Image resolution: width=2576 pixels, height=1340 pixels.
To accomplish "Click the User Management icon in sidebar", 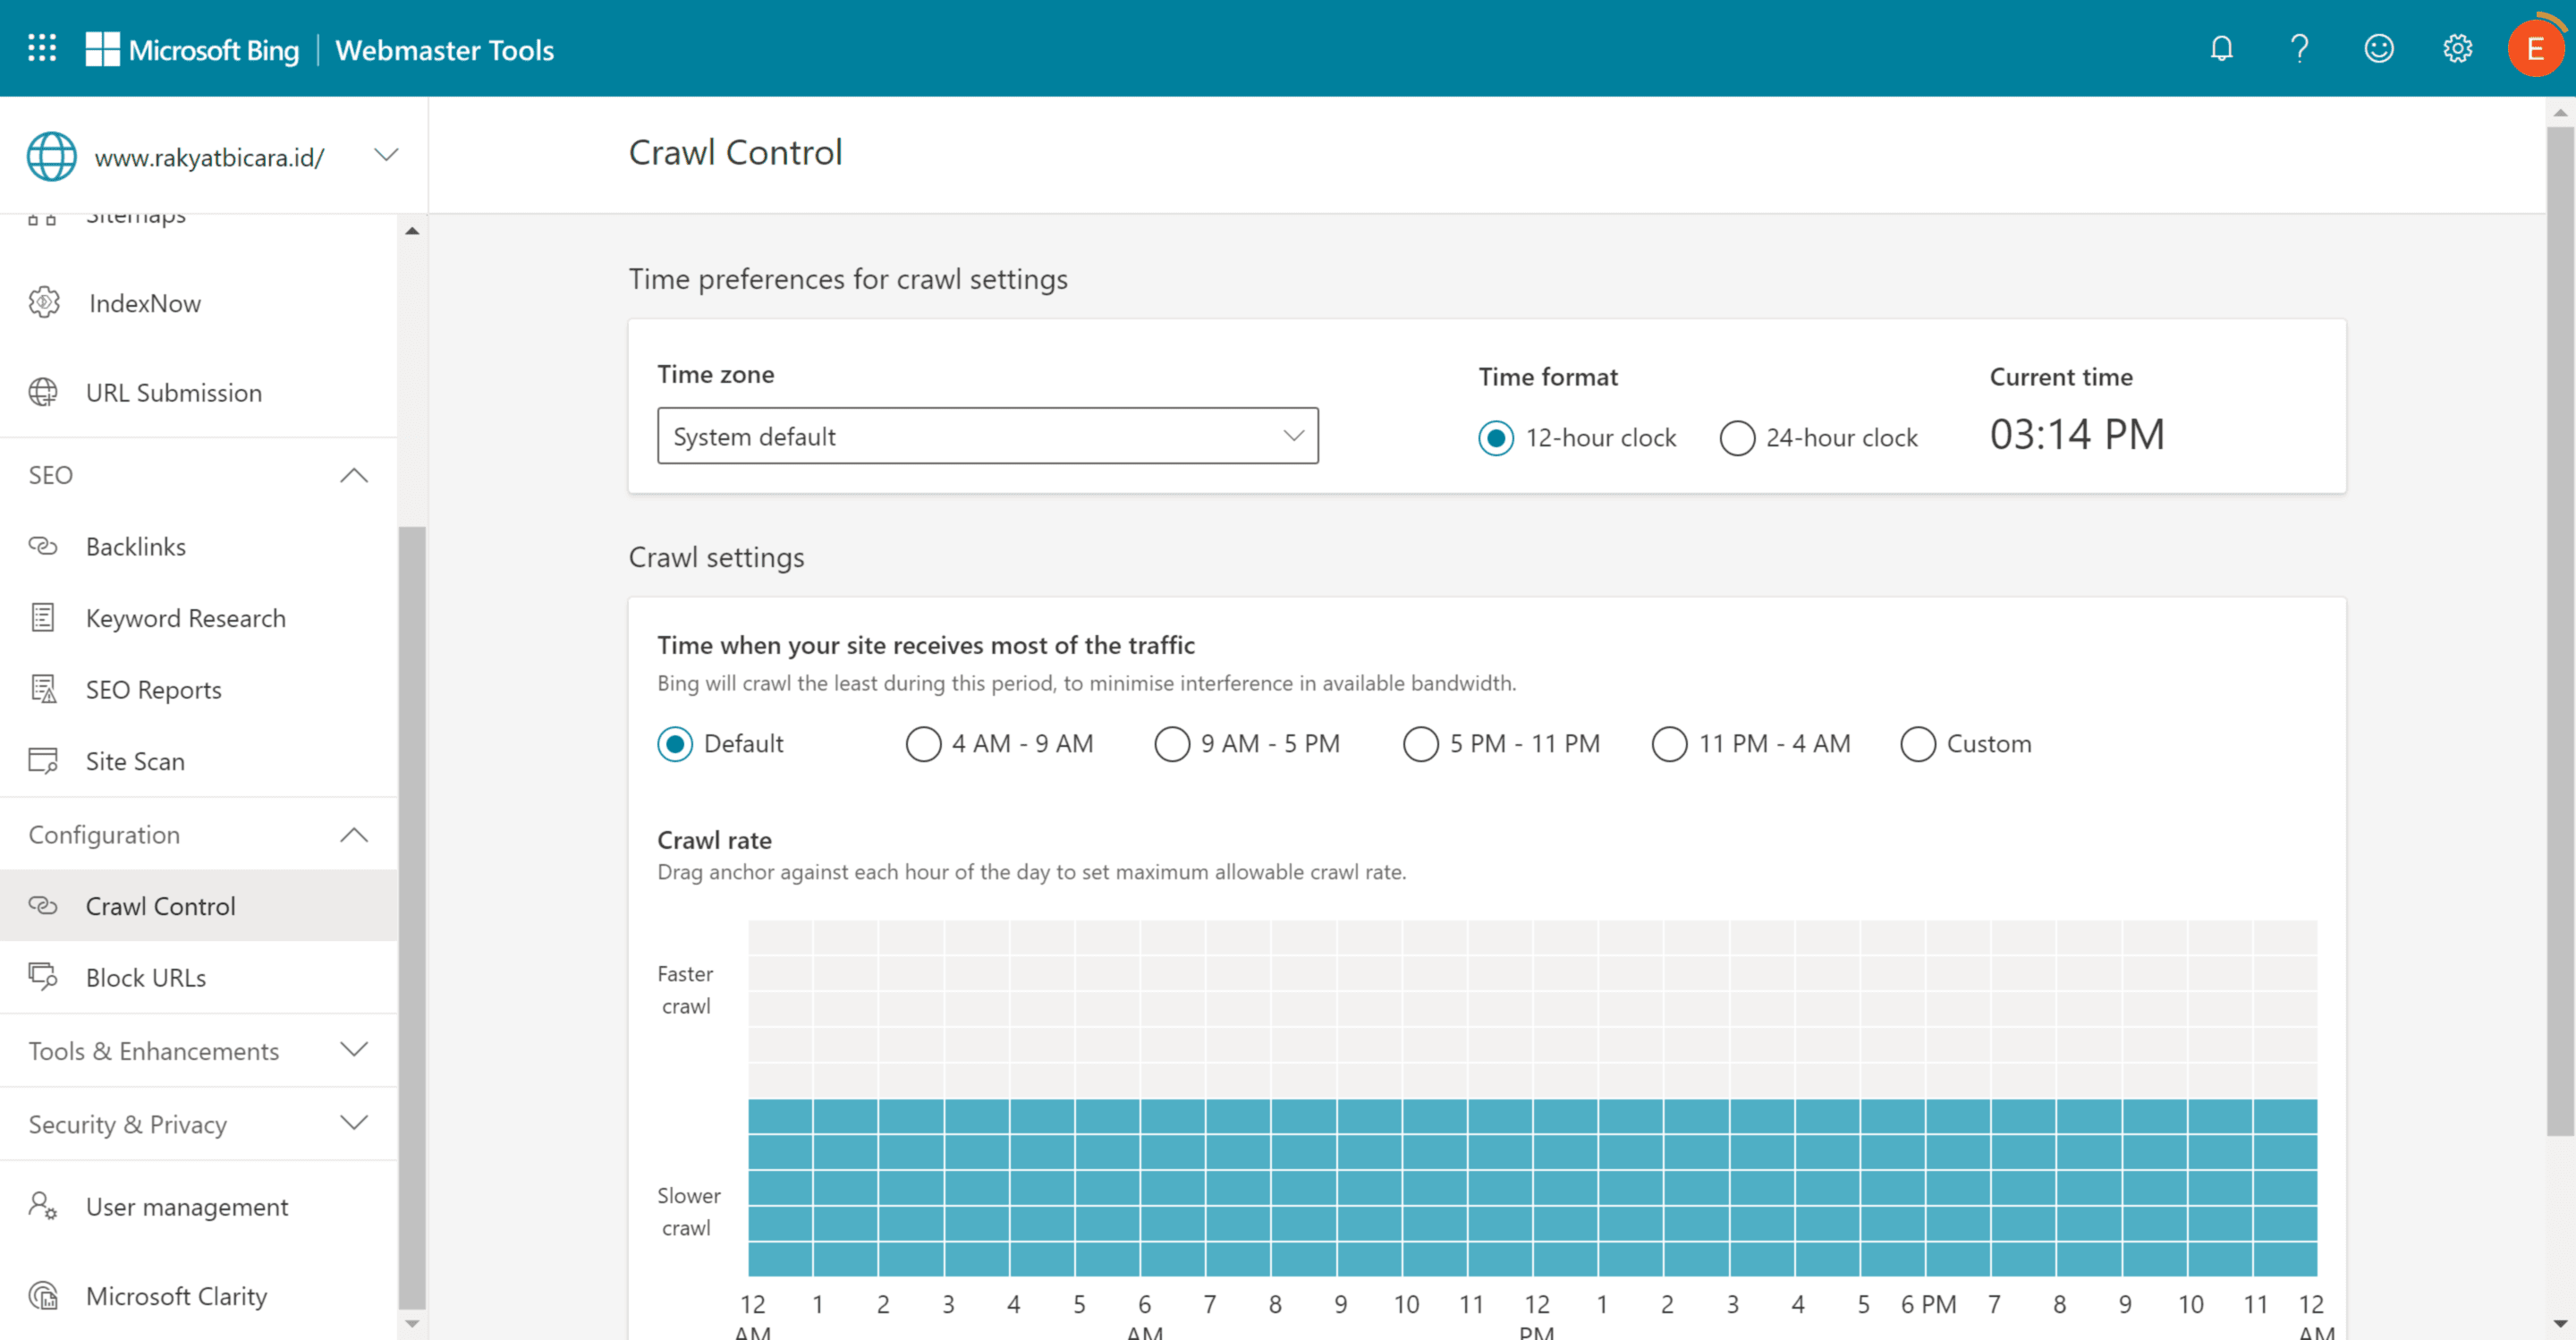I will coord(46,1205).
